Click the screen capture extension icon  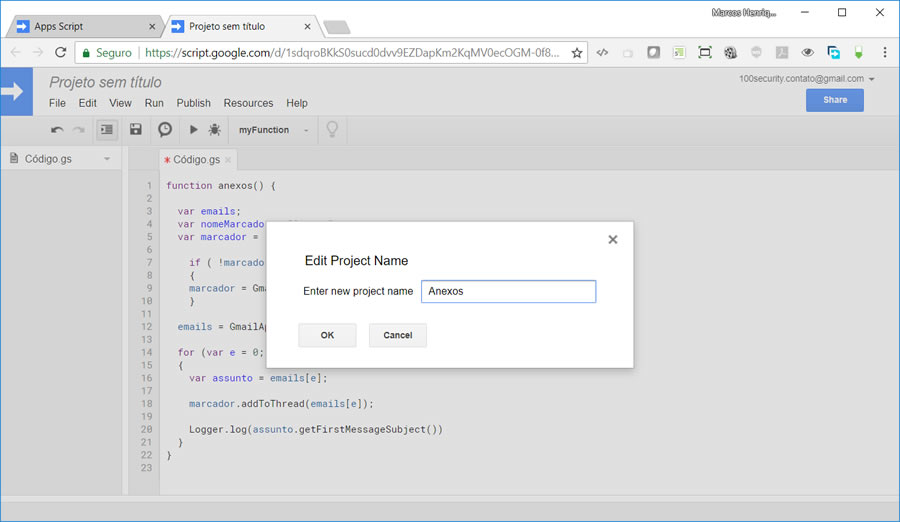point(705,53)
